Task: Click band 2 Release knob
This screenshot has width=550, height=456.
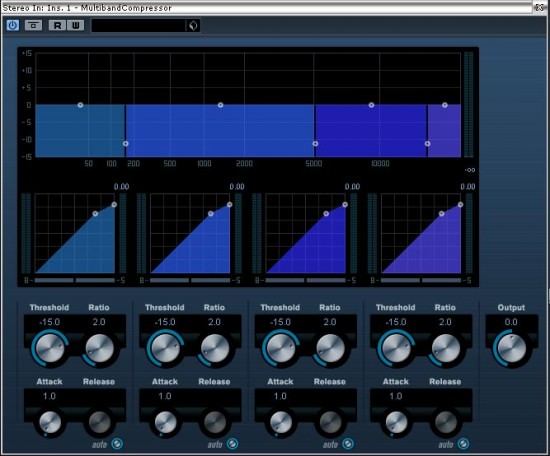Action: [215, 422]
